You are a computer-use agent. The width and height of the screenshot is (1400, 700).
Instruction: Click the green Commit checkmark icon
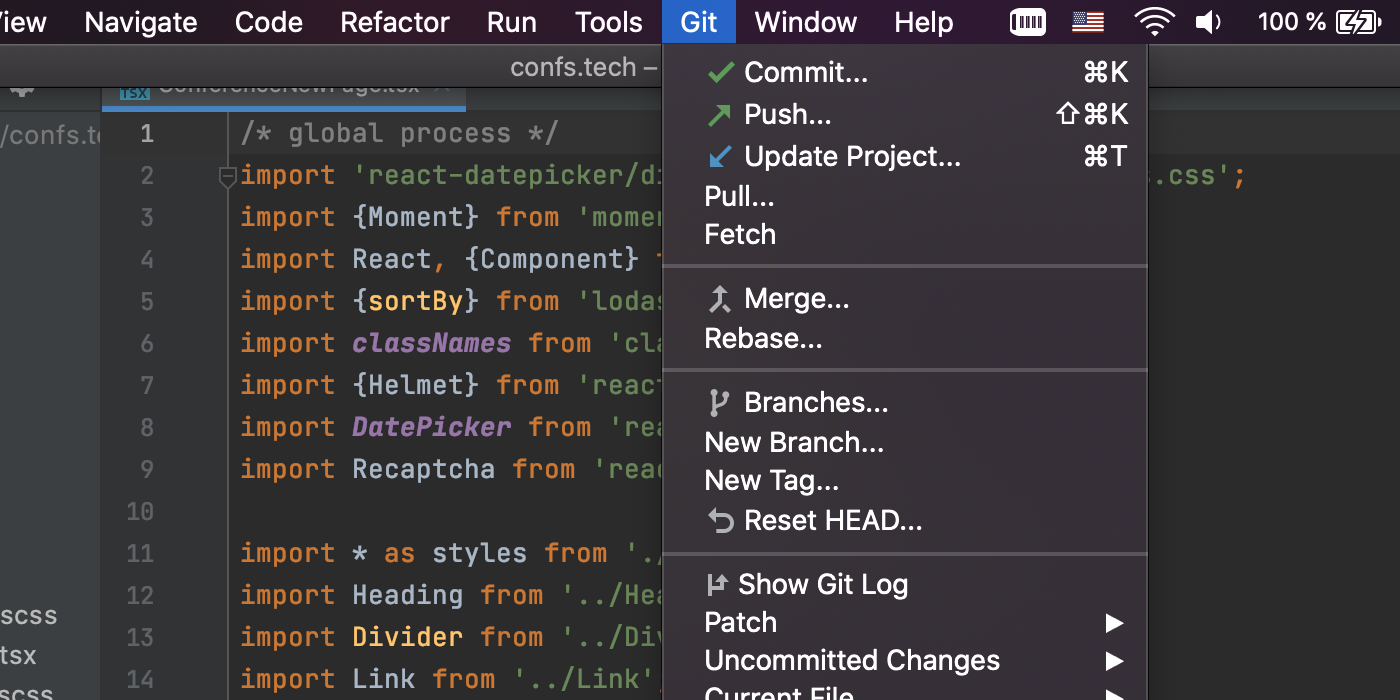(x=720, y=72)
